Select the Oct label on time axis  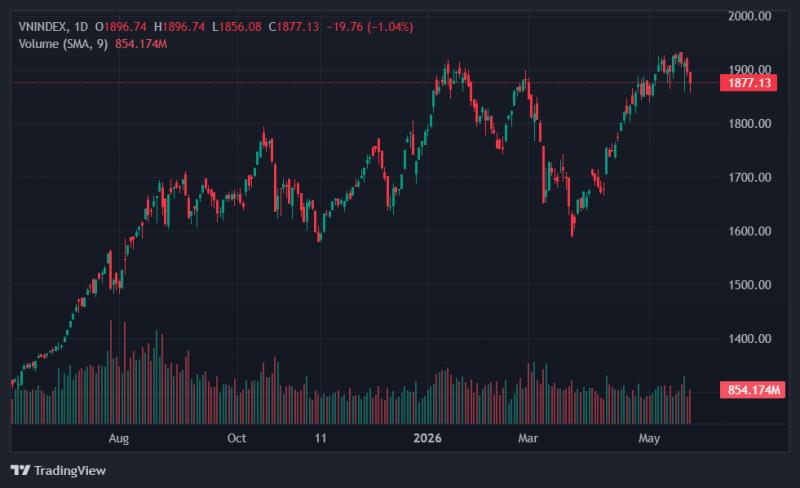coord(237,438)
